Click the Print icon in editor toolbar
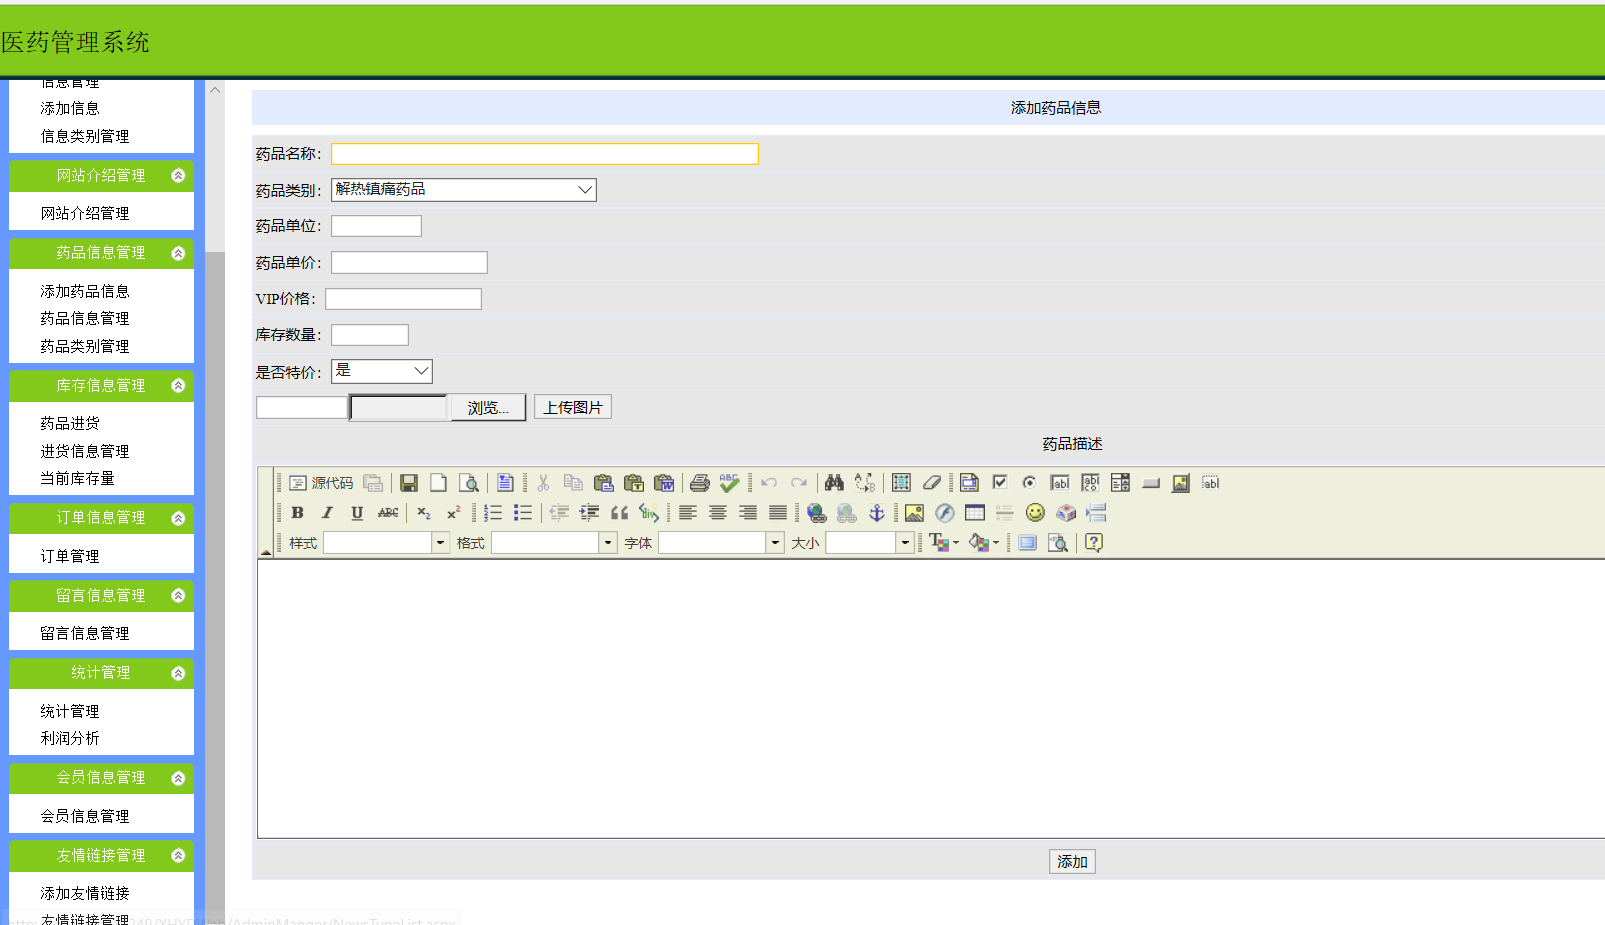This screenshot has height=925, width=1605. point(699,483)
